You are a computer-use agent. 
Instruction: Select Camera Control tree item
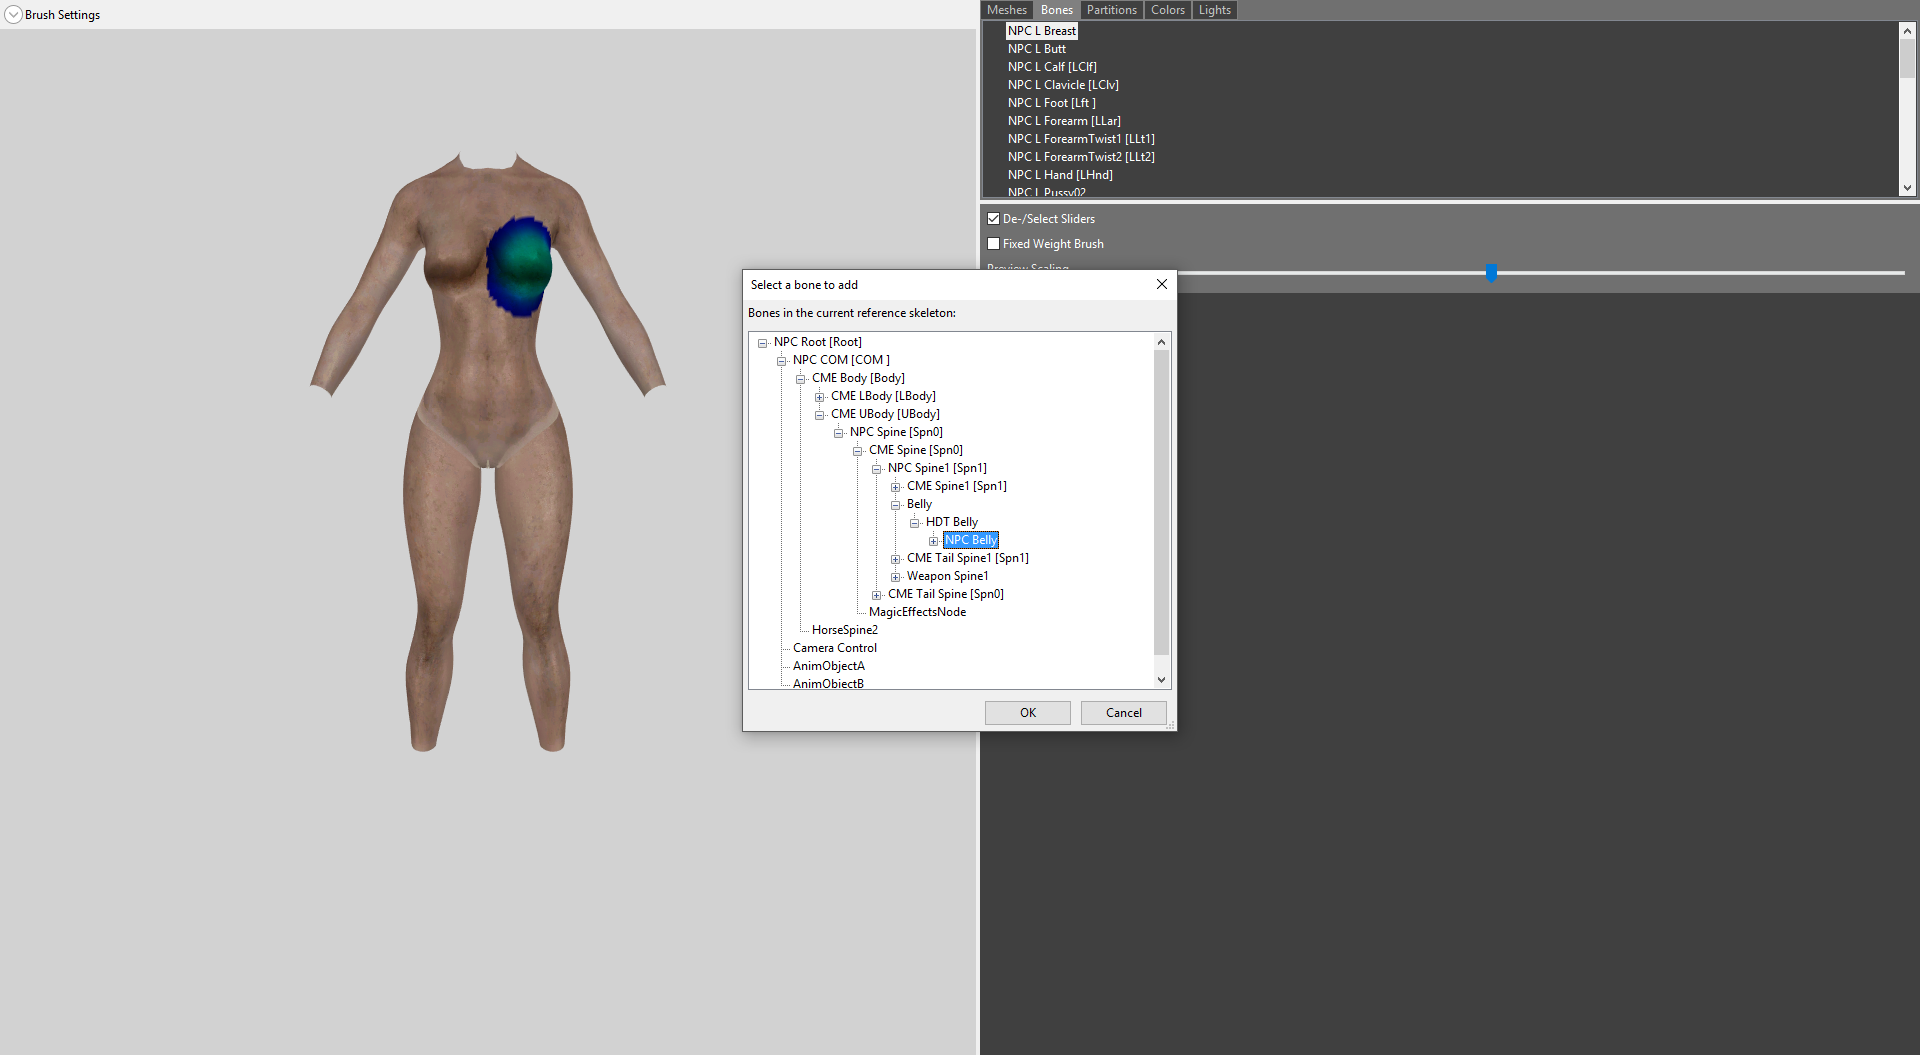[x=834, y=648]
